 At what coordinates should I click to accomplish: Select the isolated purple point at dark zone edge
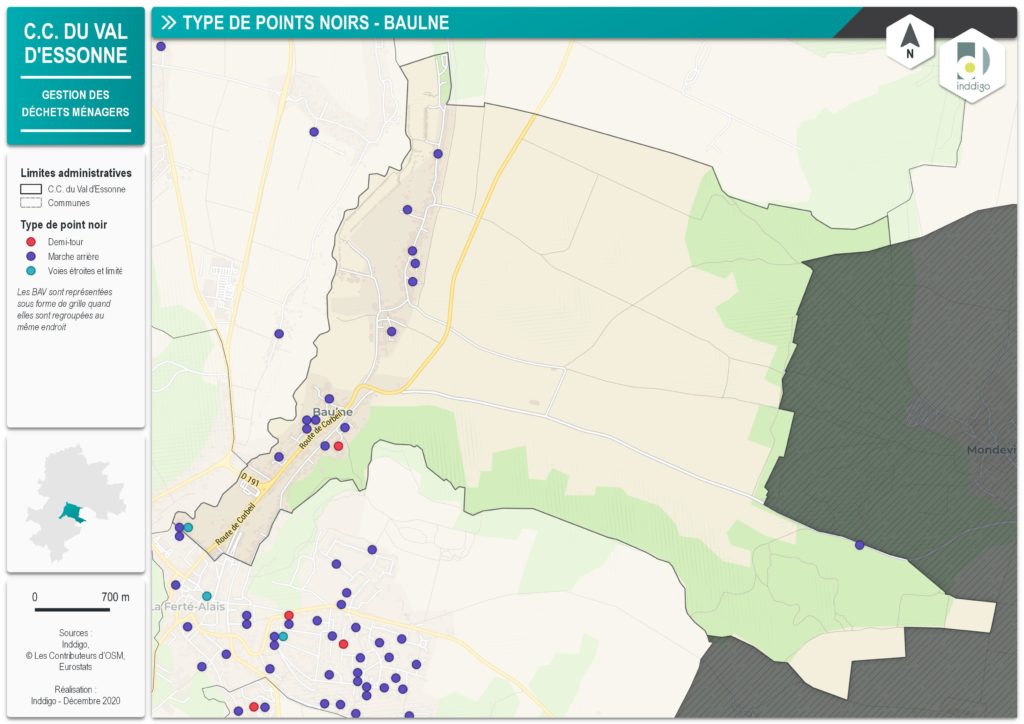coord(859,545)
